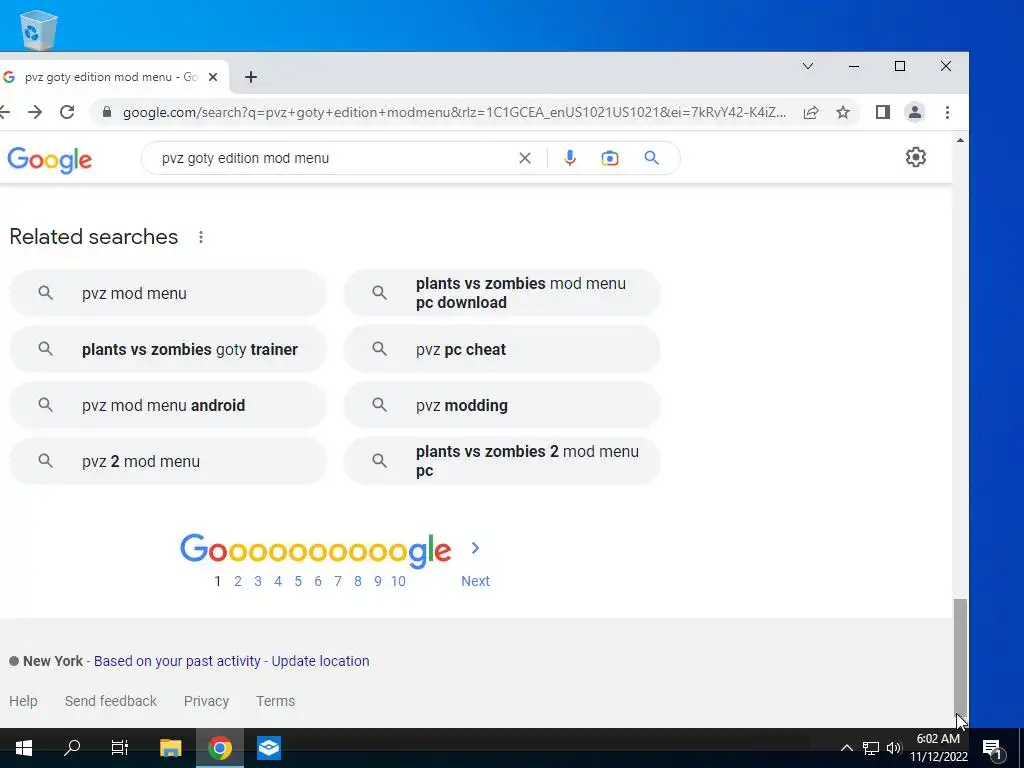This screenshot has height=768, width=1024.
Task: Open Google quick settings gear
Action: (916, 157)
